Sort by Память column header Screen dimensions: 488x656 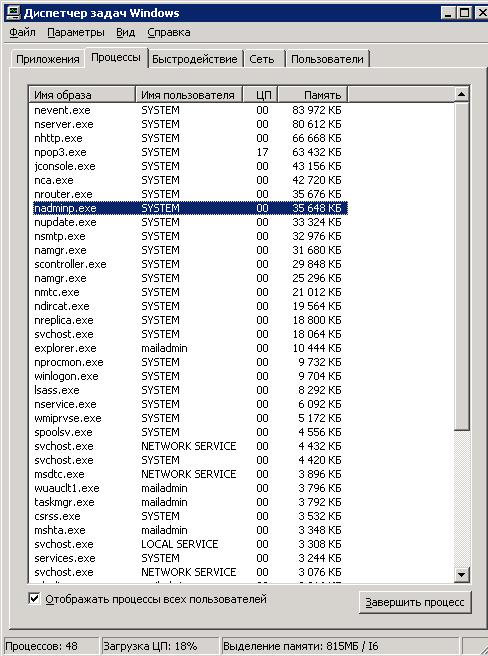pos(313,95)
